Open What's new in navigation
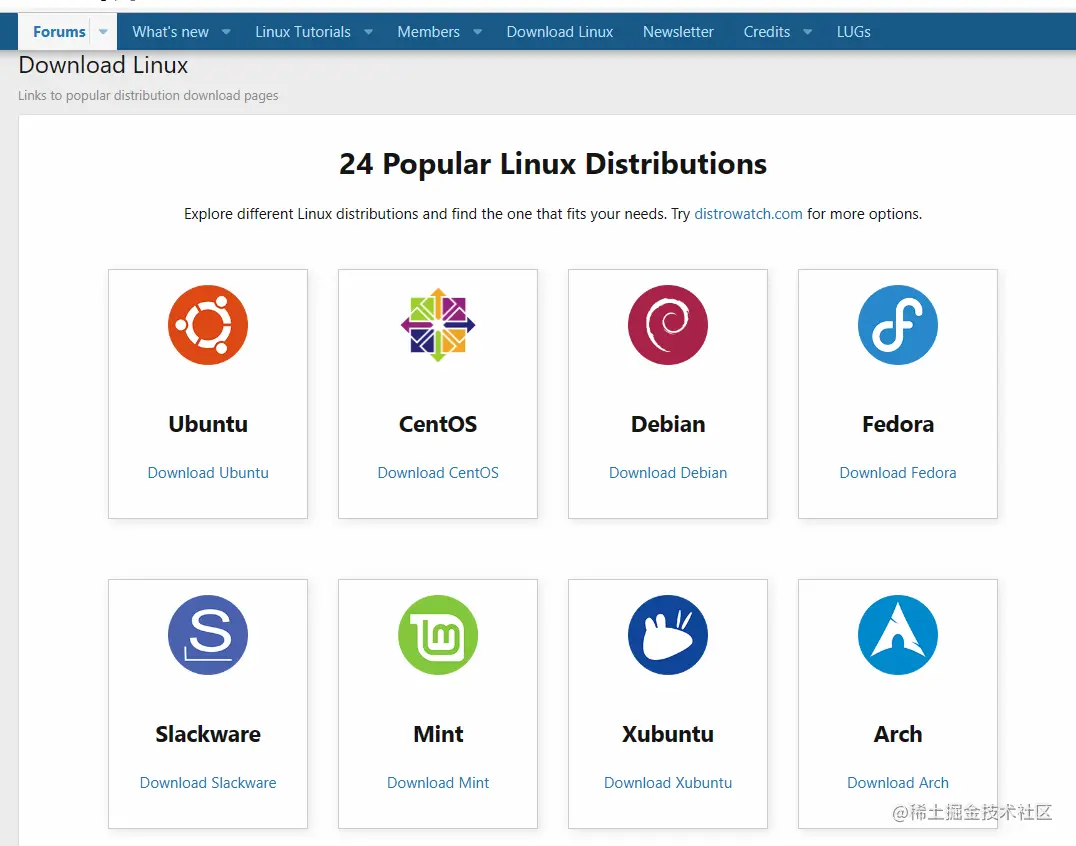The height and width of the screenshot is (846, 1076). coord(170,32)
